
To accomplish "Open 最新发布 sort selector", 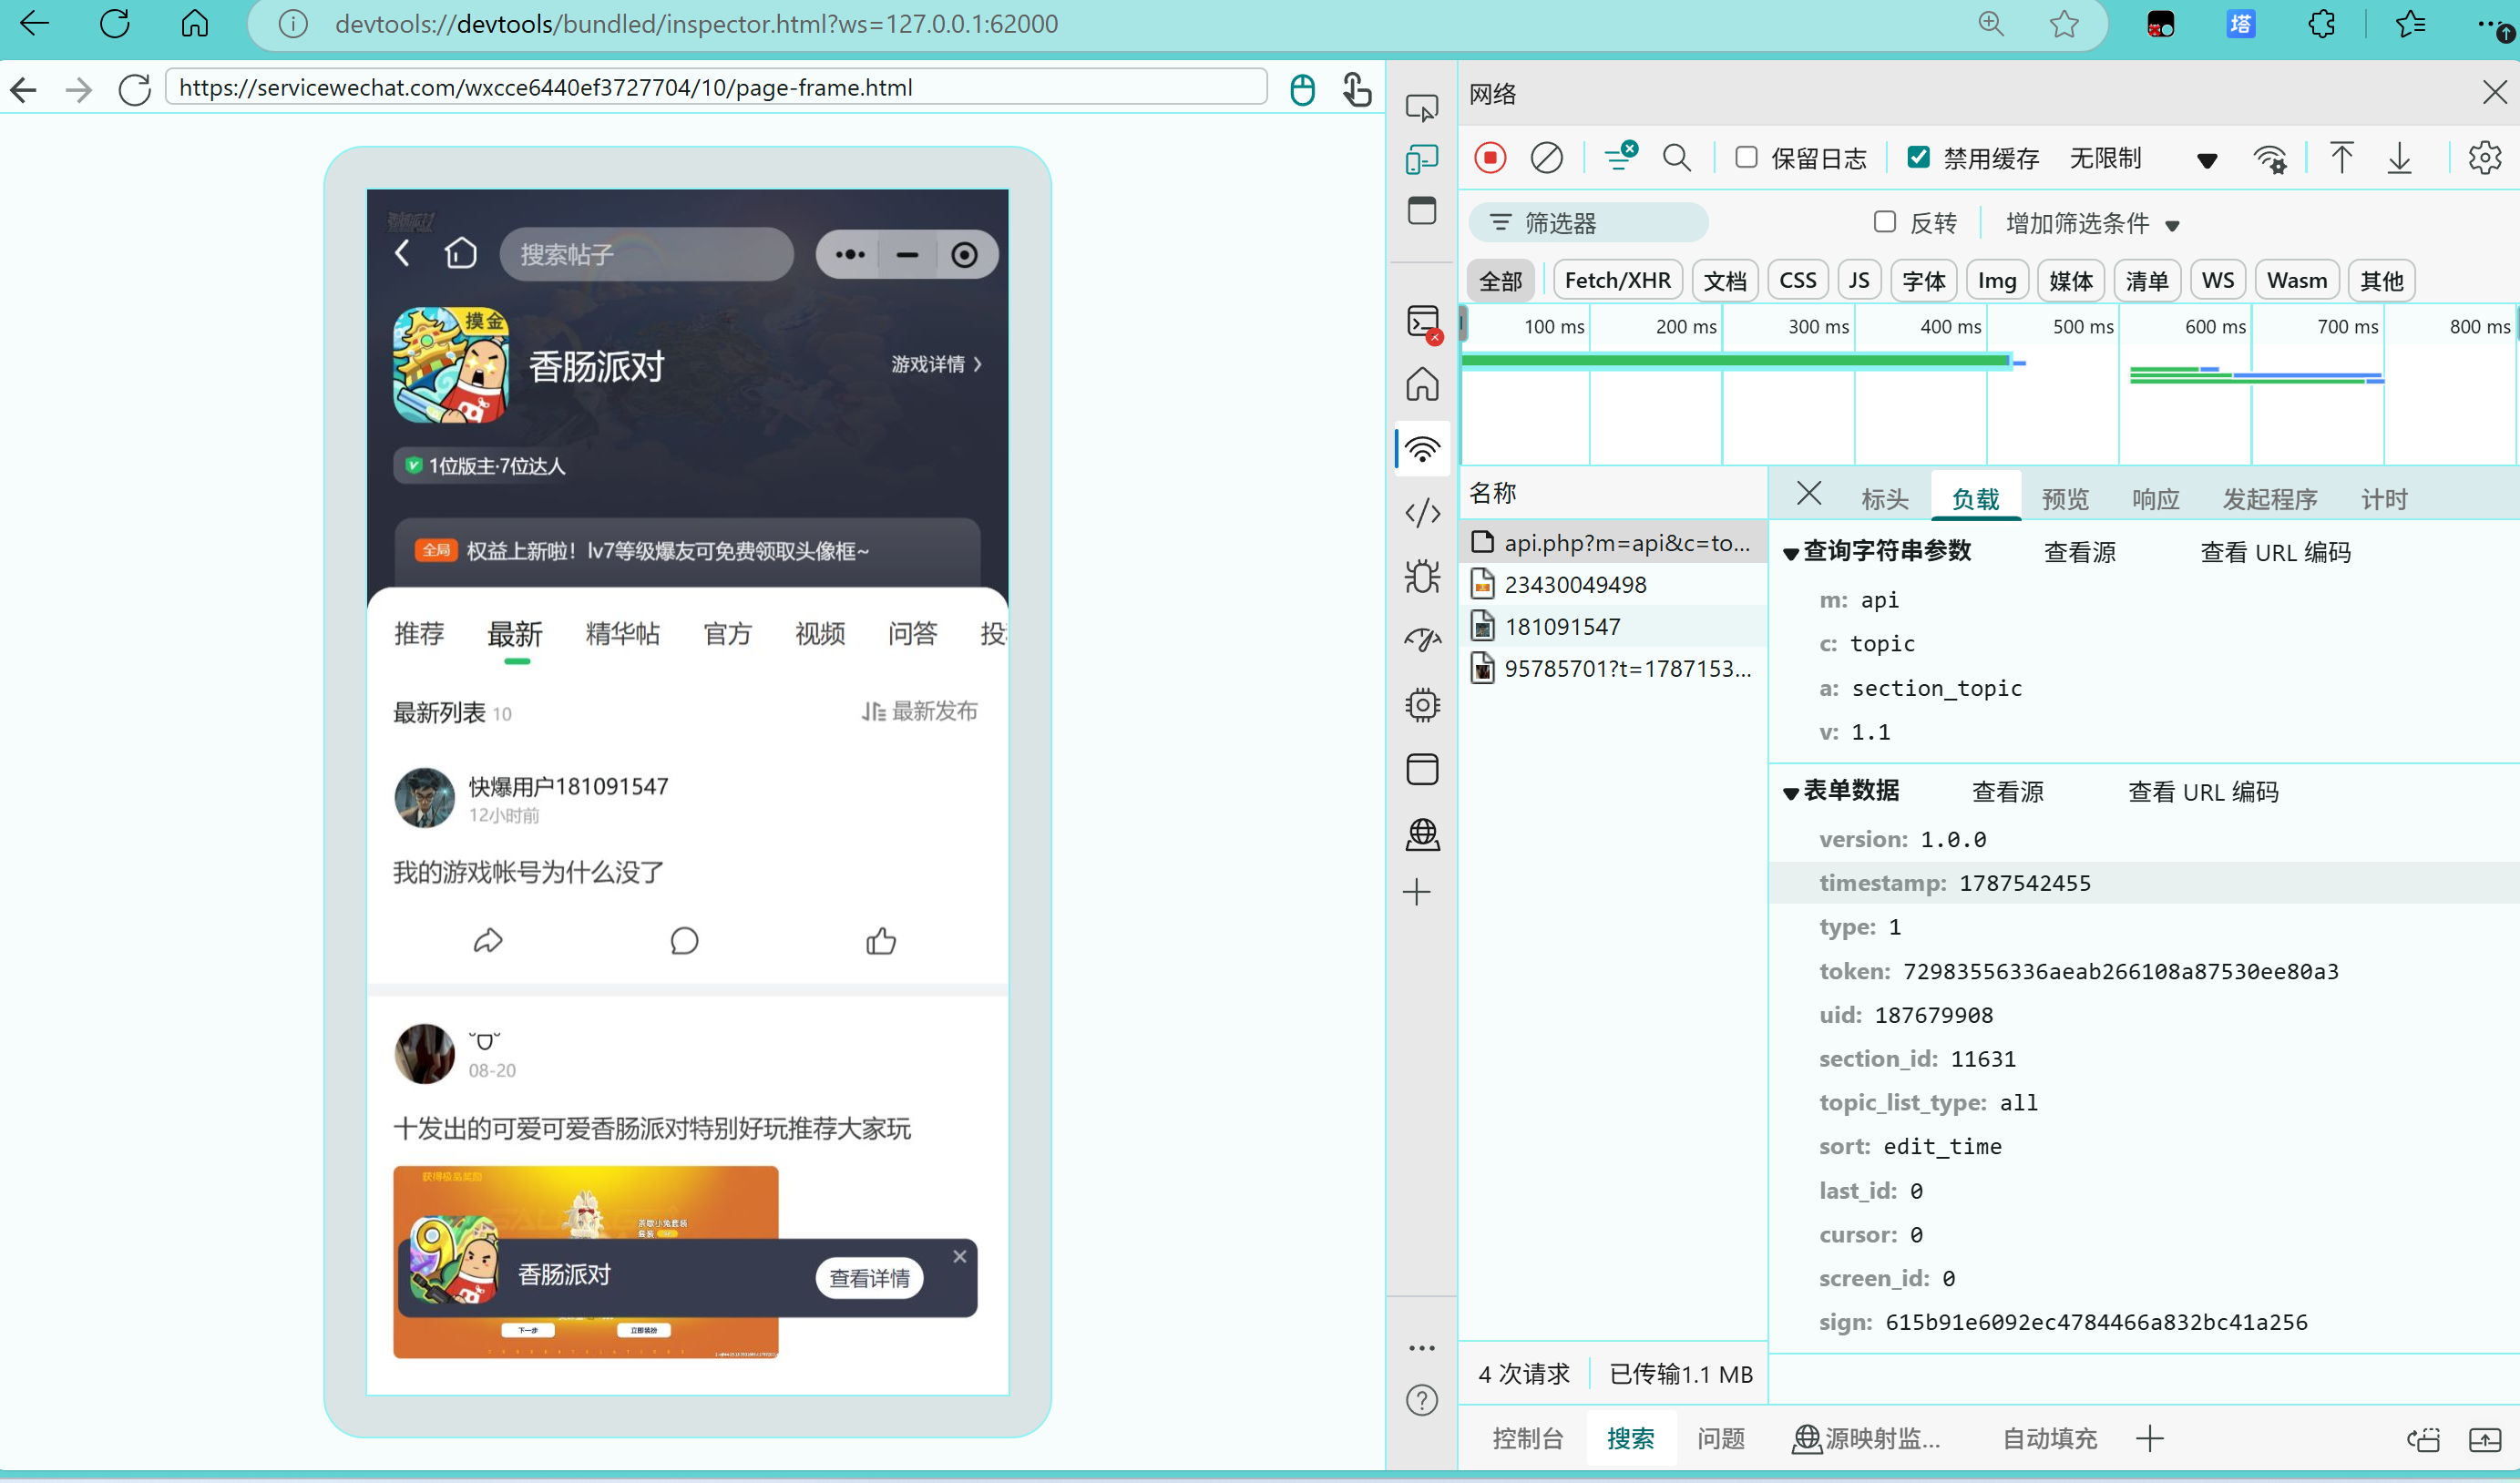I will click(x=920, y=711).
